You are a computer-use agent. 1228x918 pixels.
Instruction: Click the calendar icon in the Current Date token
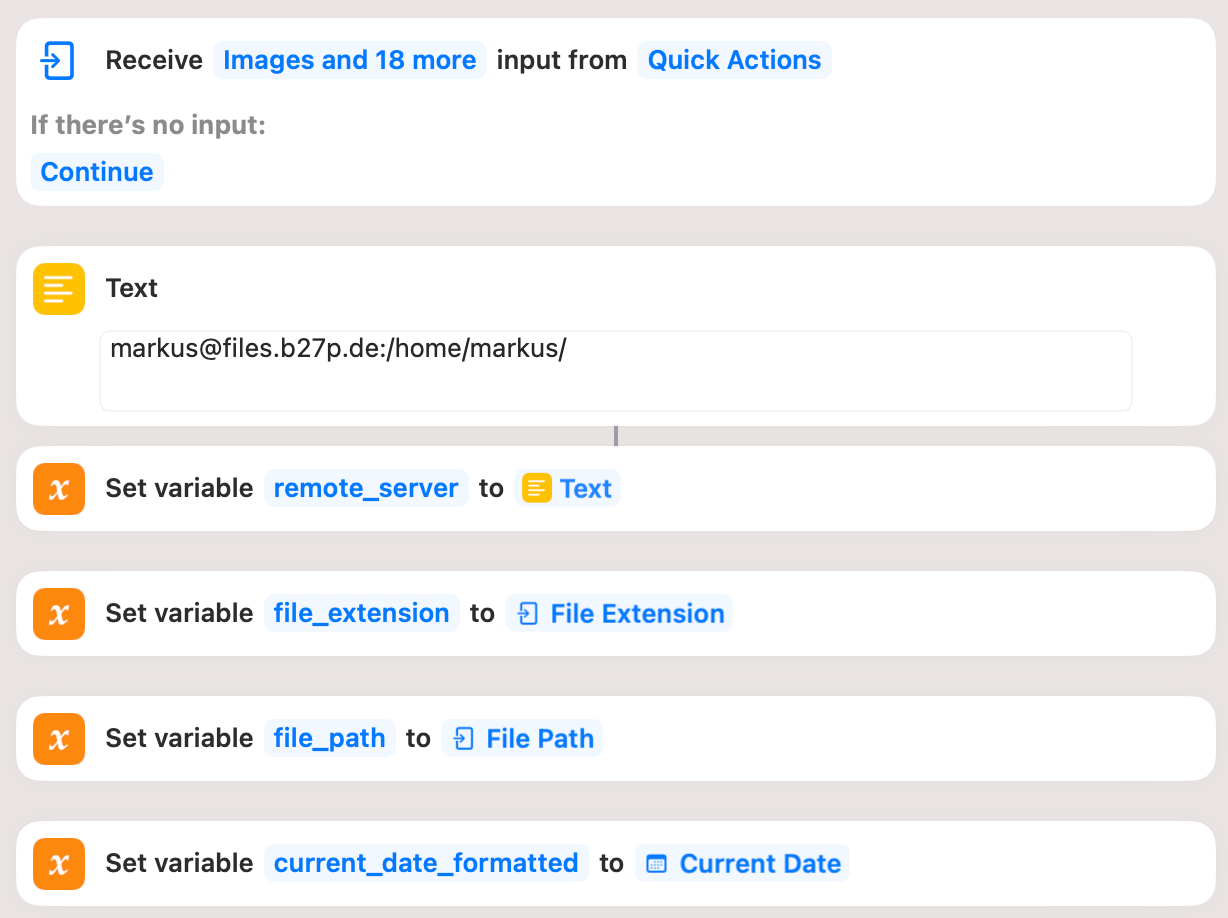click(x=659, y=863)
